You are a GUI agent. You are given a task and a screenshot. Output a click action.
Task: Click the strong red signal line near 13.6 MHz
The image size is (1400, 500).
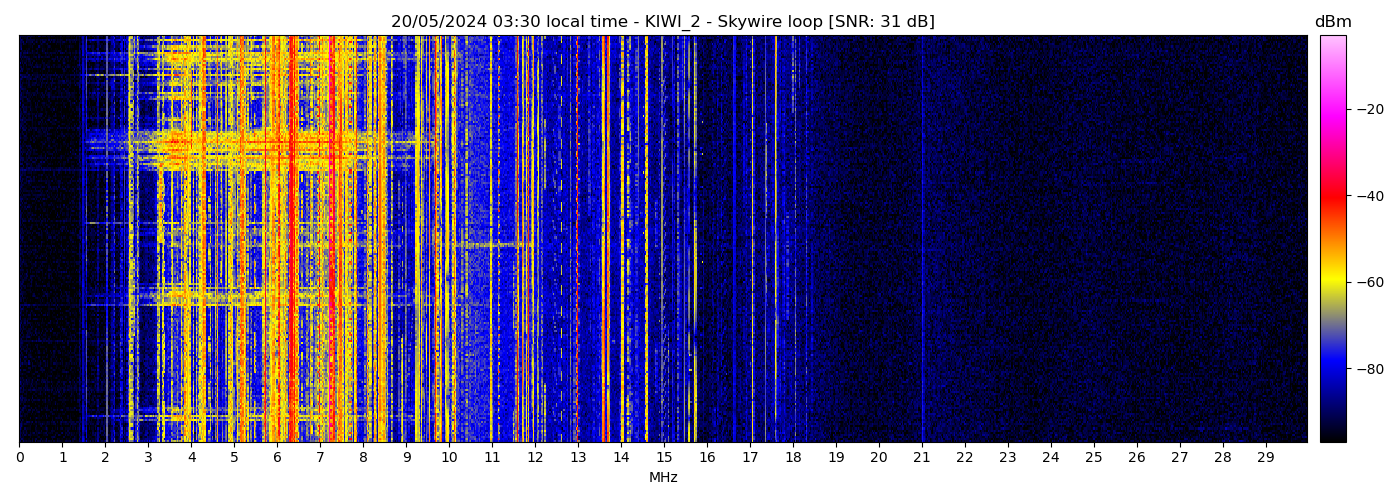click(x=604, y=240)
